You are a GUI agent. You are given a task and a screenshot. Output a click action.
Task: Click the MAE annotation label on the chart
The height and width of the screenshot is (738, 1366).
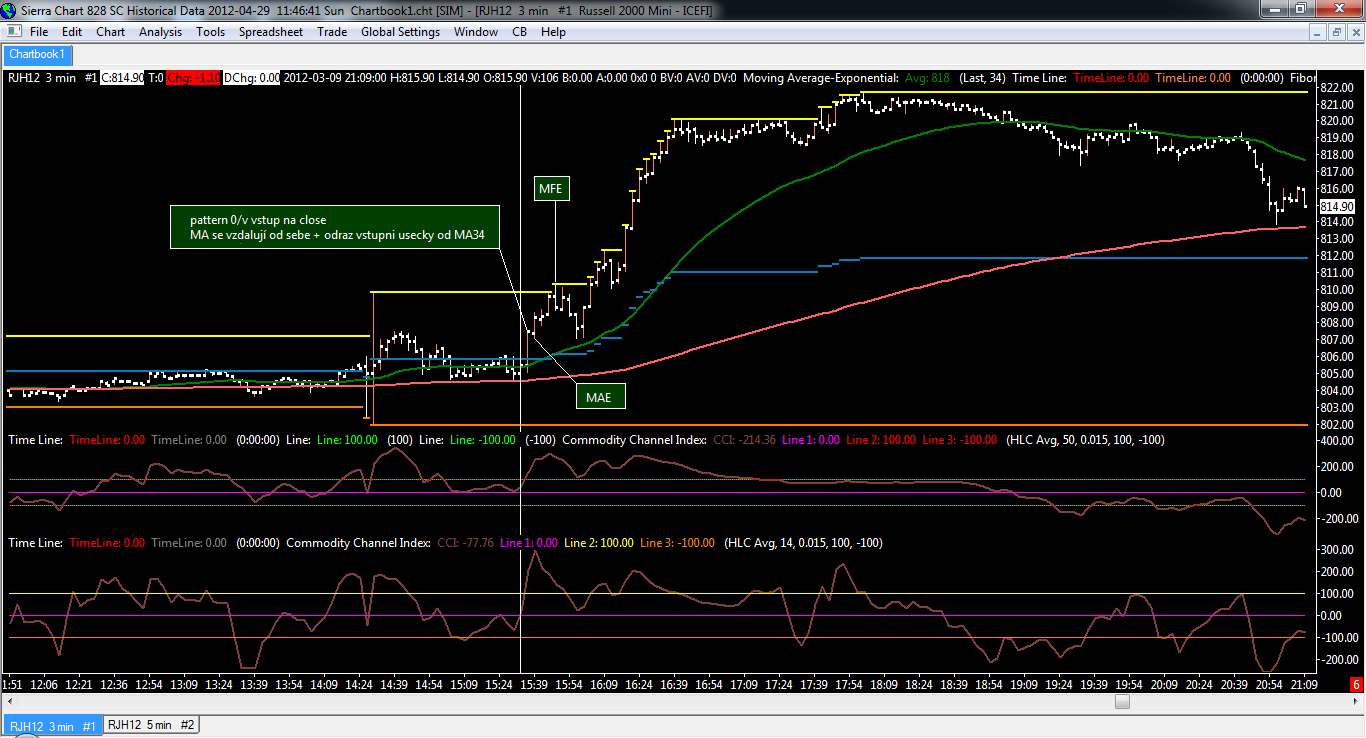599,397
